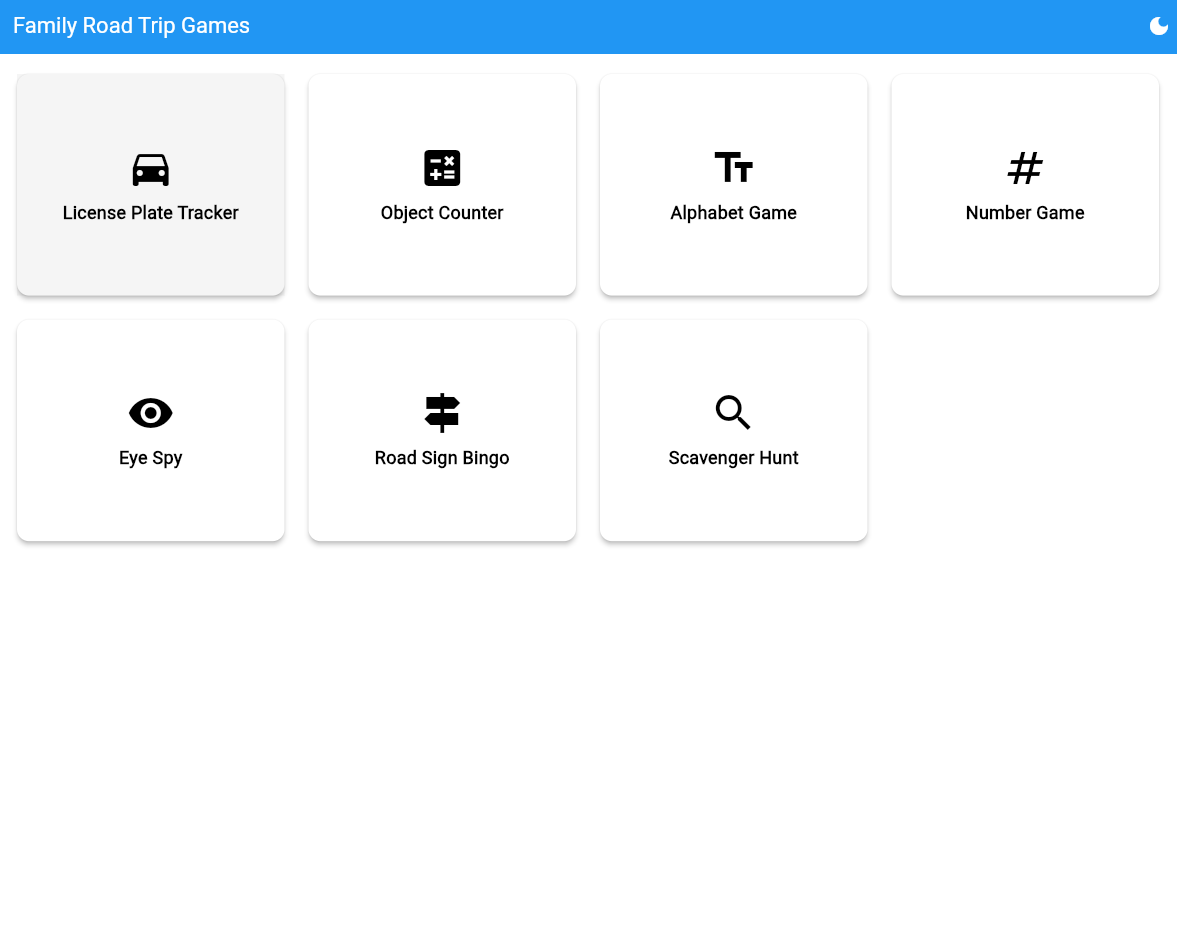The width and height of the screenshot is (1177, 932).
Task: Click the blue app bar background
Action: coord(700,26)
